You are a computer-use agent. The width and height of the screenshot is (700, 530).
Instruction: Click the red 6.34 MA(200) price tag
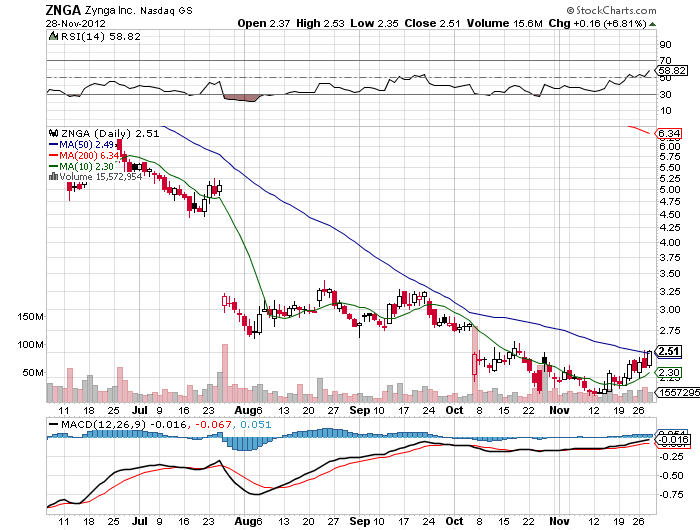tap(669, 134)
